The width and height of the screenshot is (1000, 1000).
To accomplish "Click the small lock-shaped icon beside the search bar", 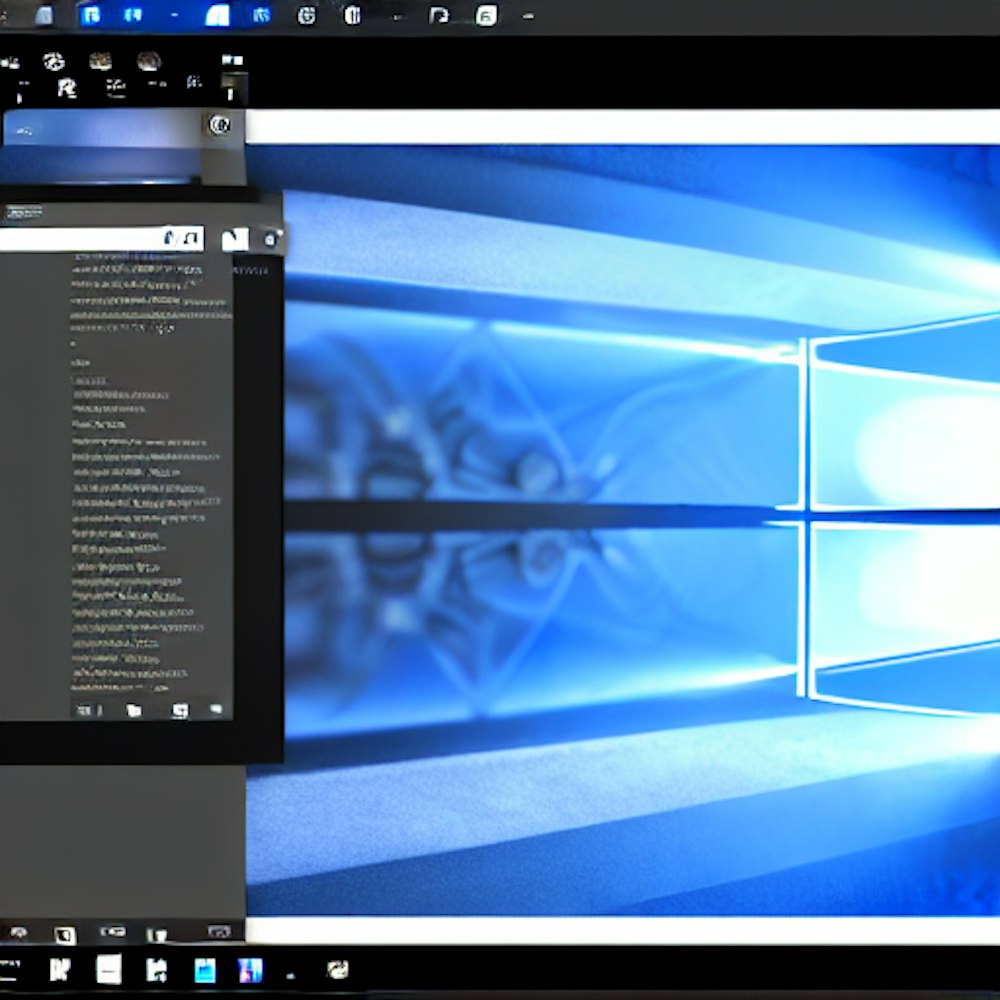I will (x=269, y=239).
